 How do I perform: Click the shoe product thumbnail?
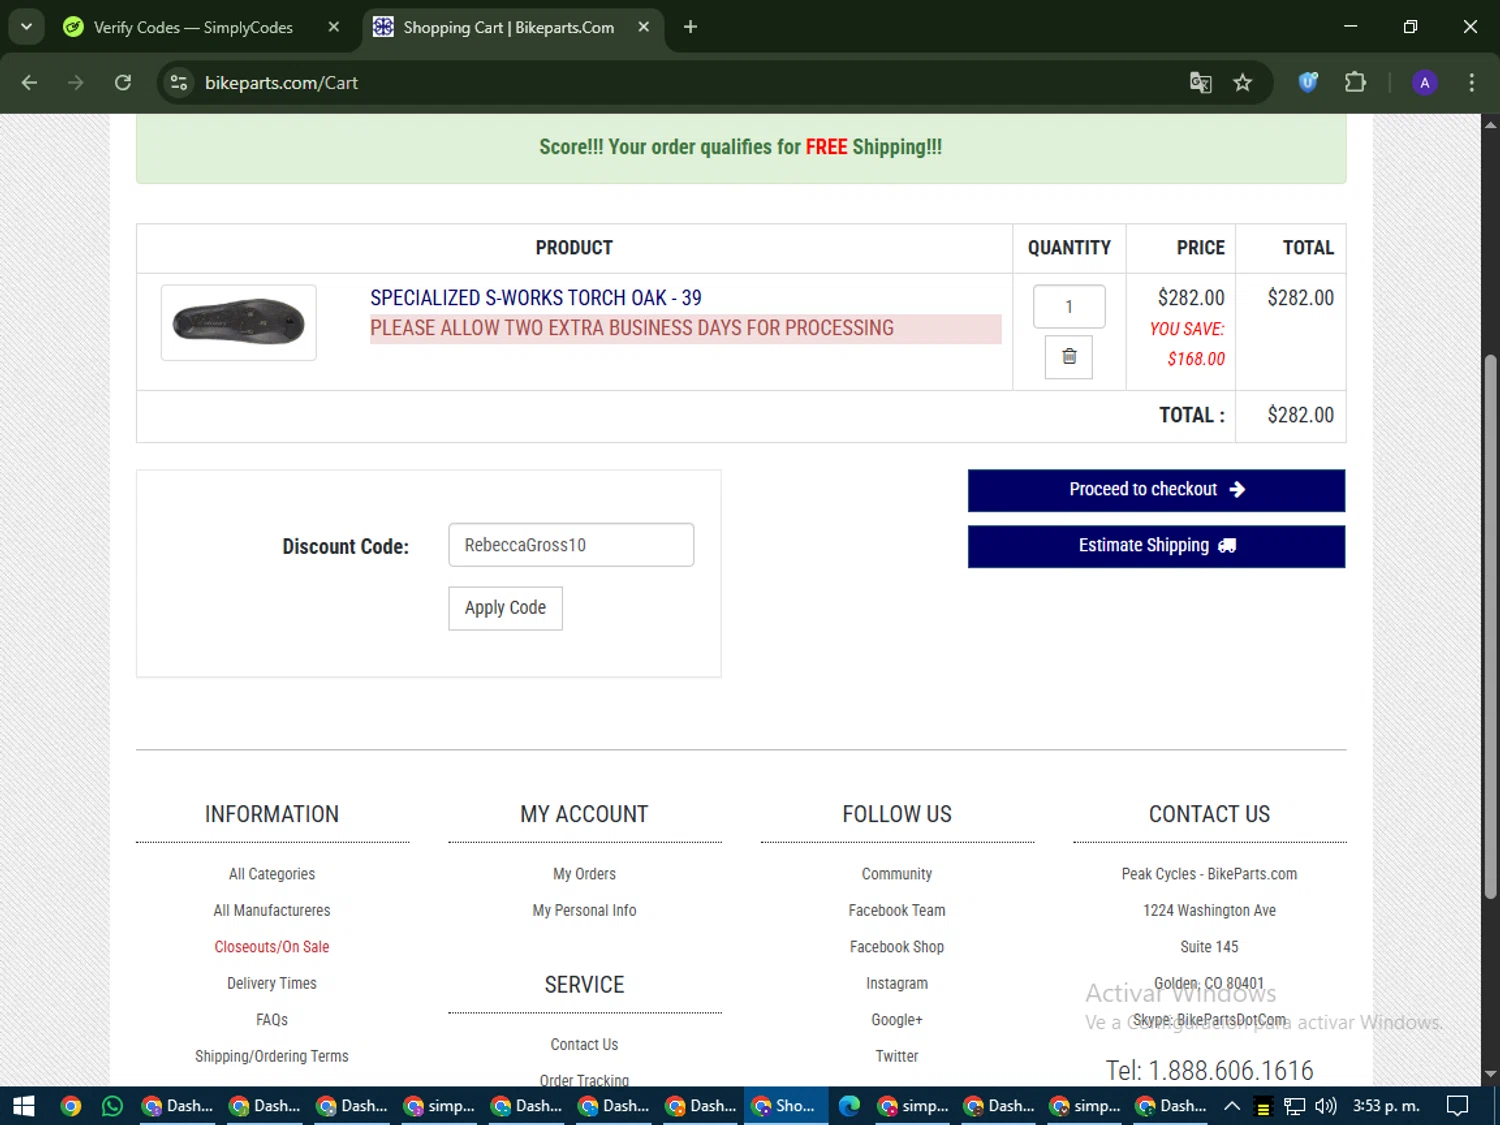238,322
